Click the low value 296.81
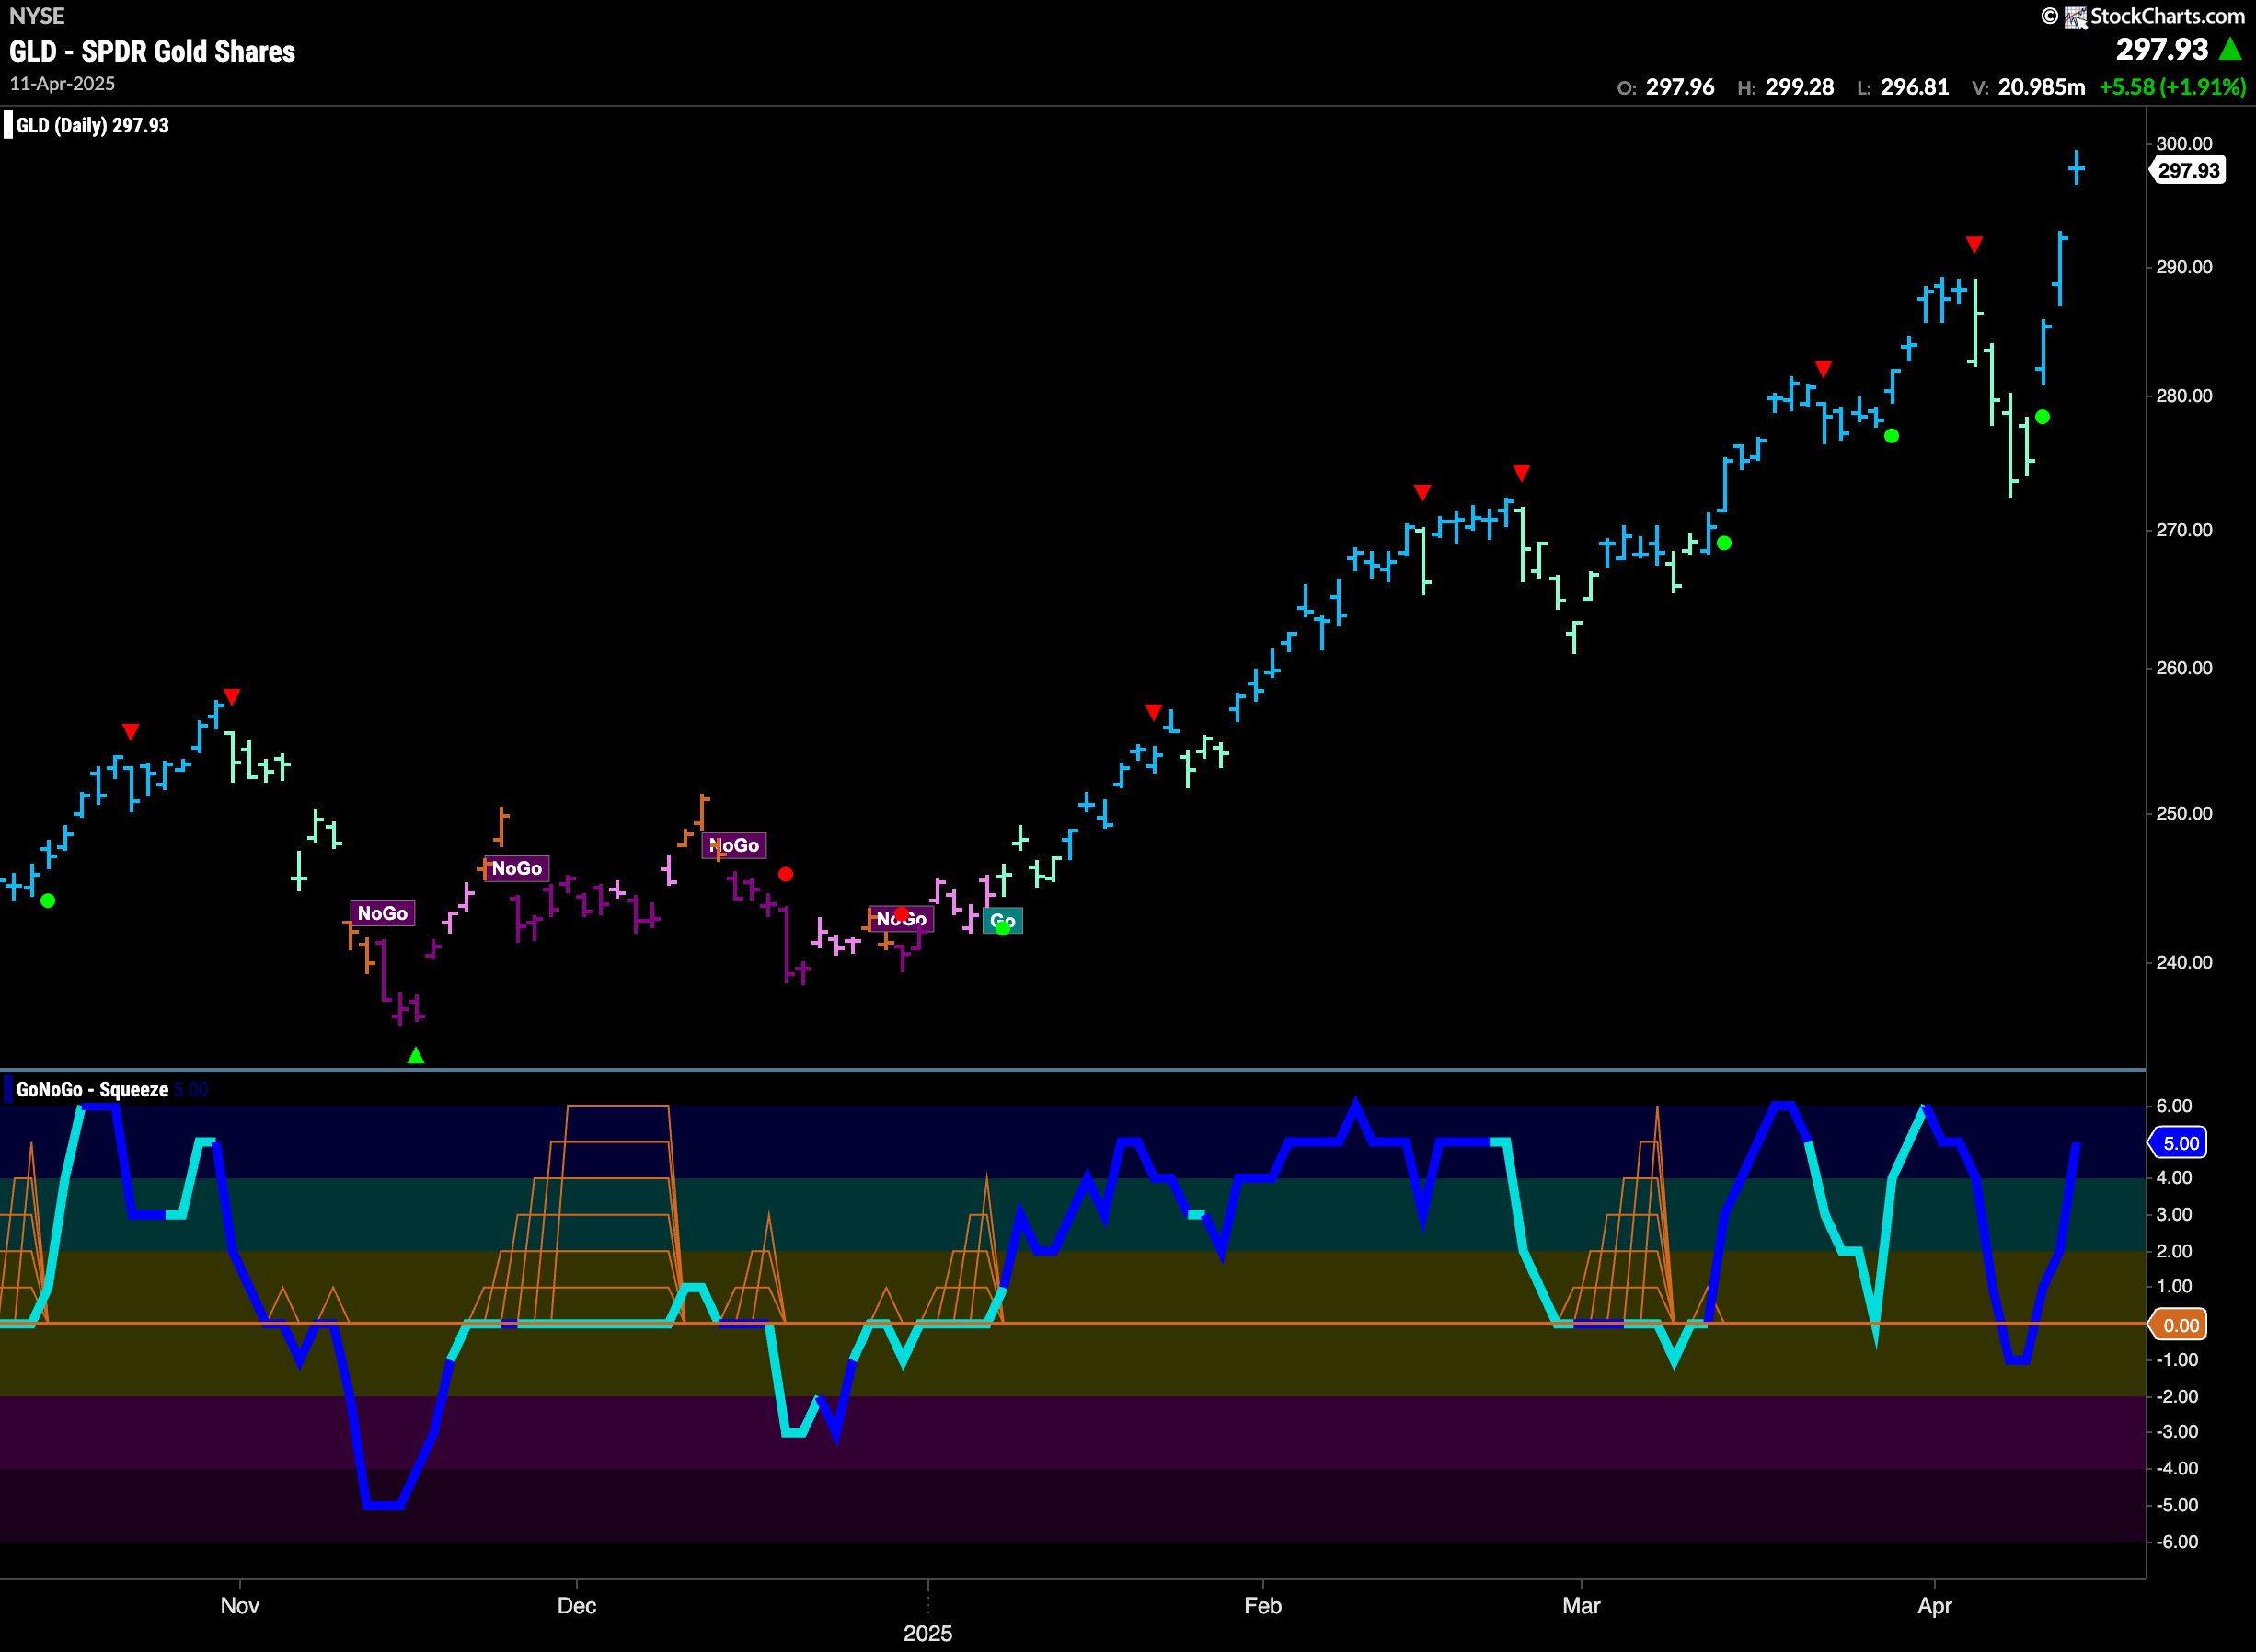The width and height of the screenshot is (2256, 1652). (x=1914, y=87)
